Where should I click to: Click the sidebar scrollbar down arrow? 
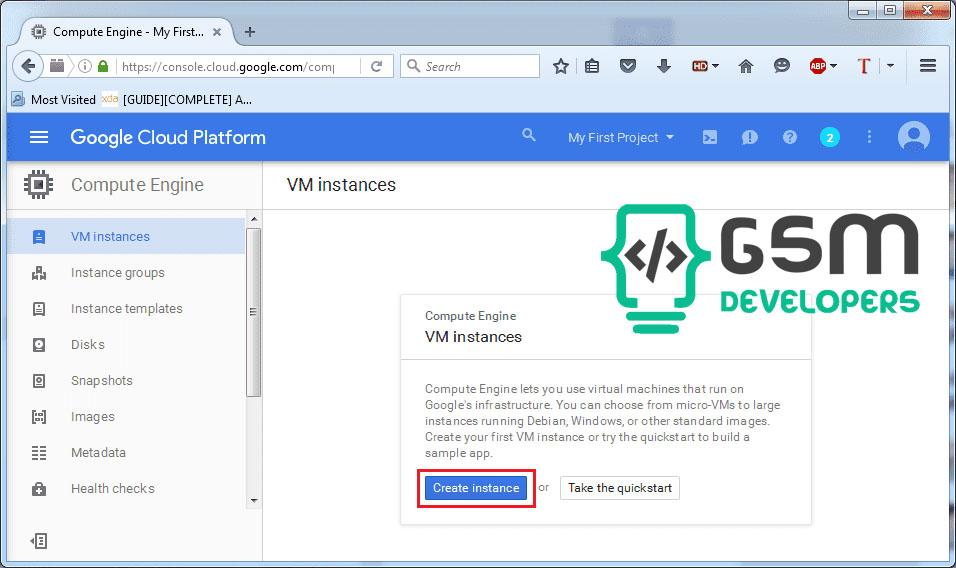point(254,501)
